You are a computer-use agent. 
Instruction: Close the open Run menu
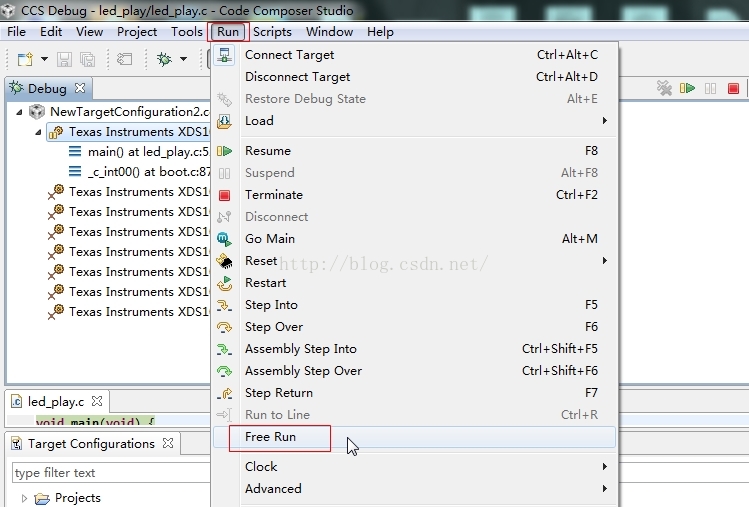[x=228, y=32]
